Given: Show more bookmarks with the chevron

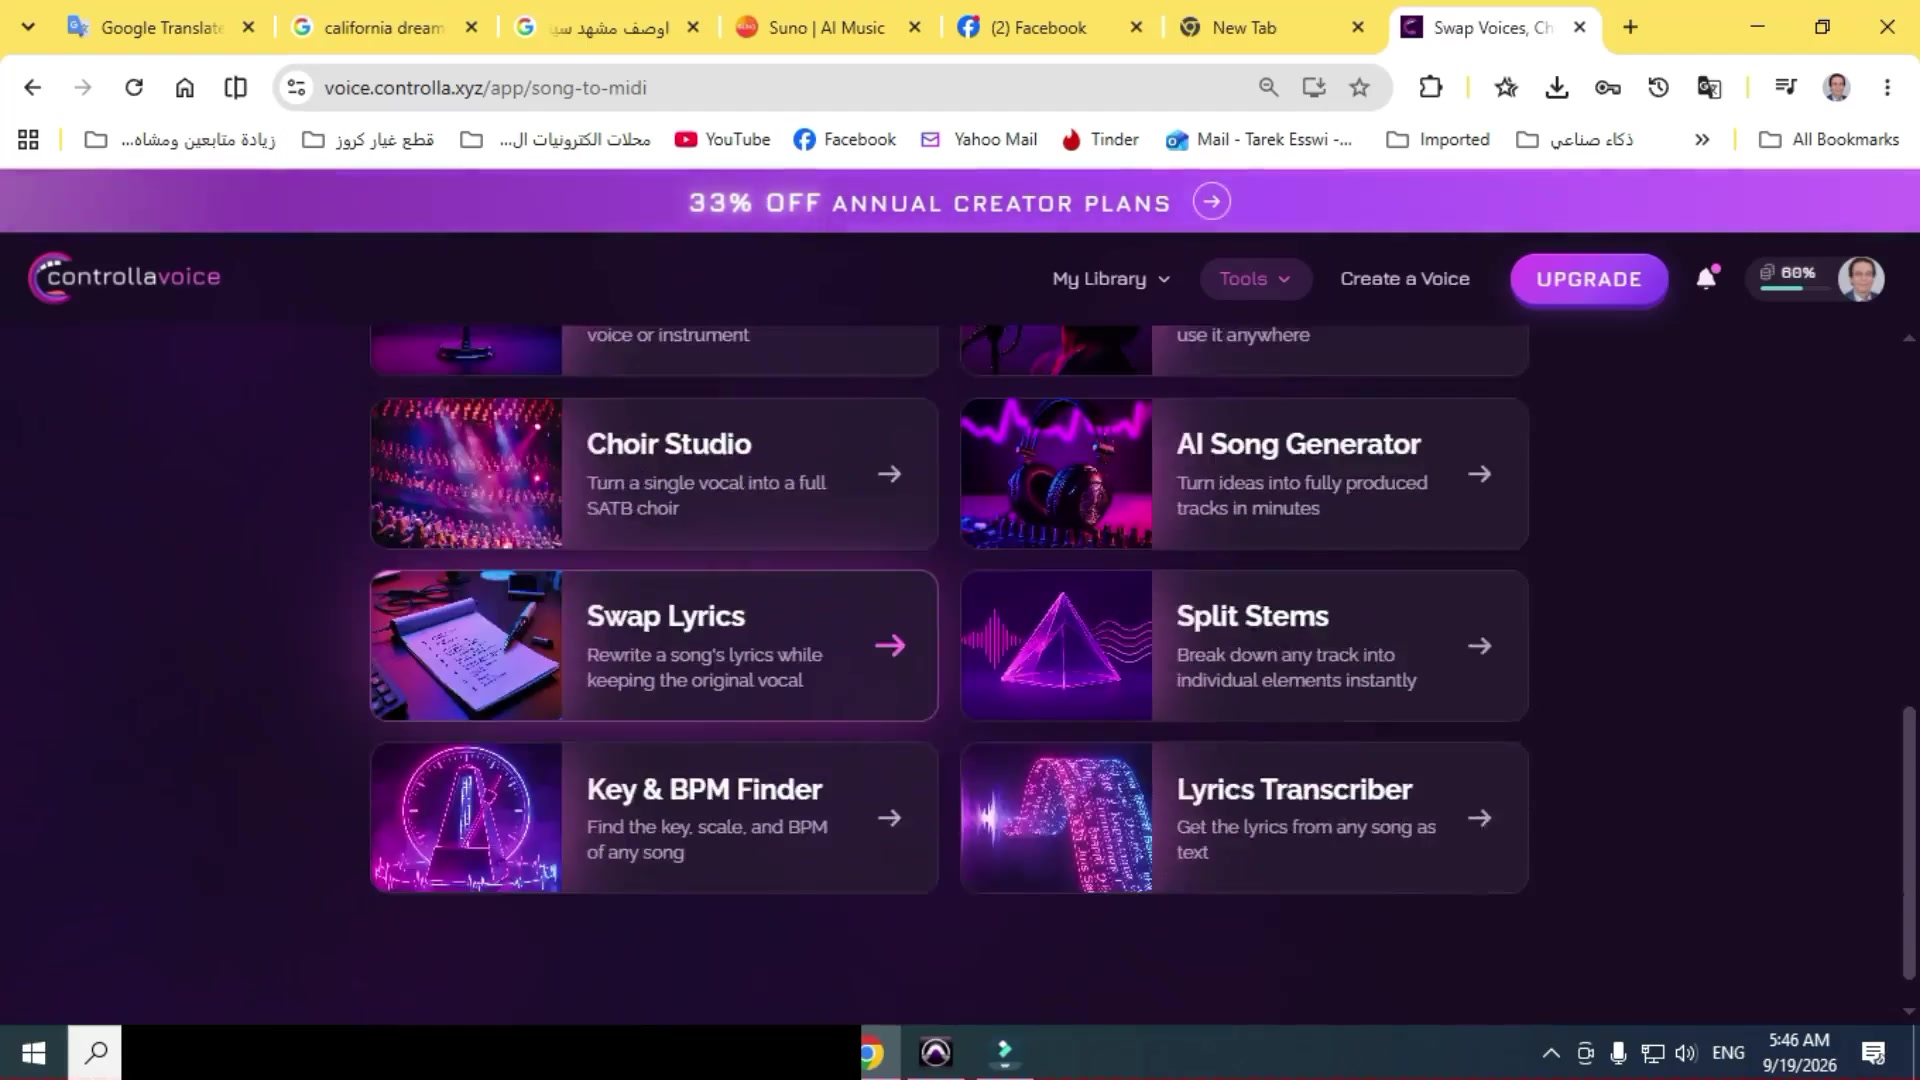Looking at the screenshot, I should (1702, 140).
